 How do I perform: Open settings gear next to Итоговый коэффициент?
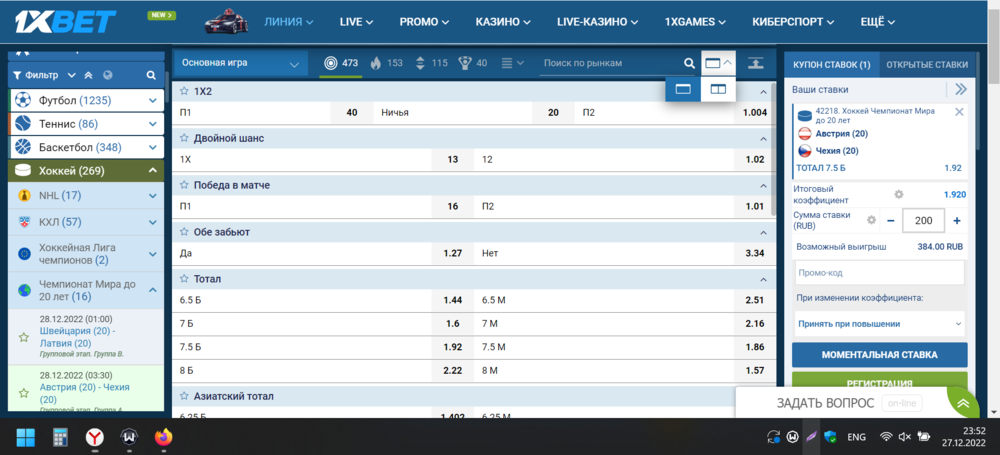899,195
